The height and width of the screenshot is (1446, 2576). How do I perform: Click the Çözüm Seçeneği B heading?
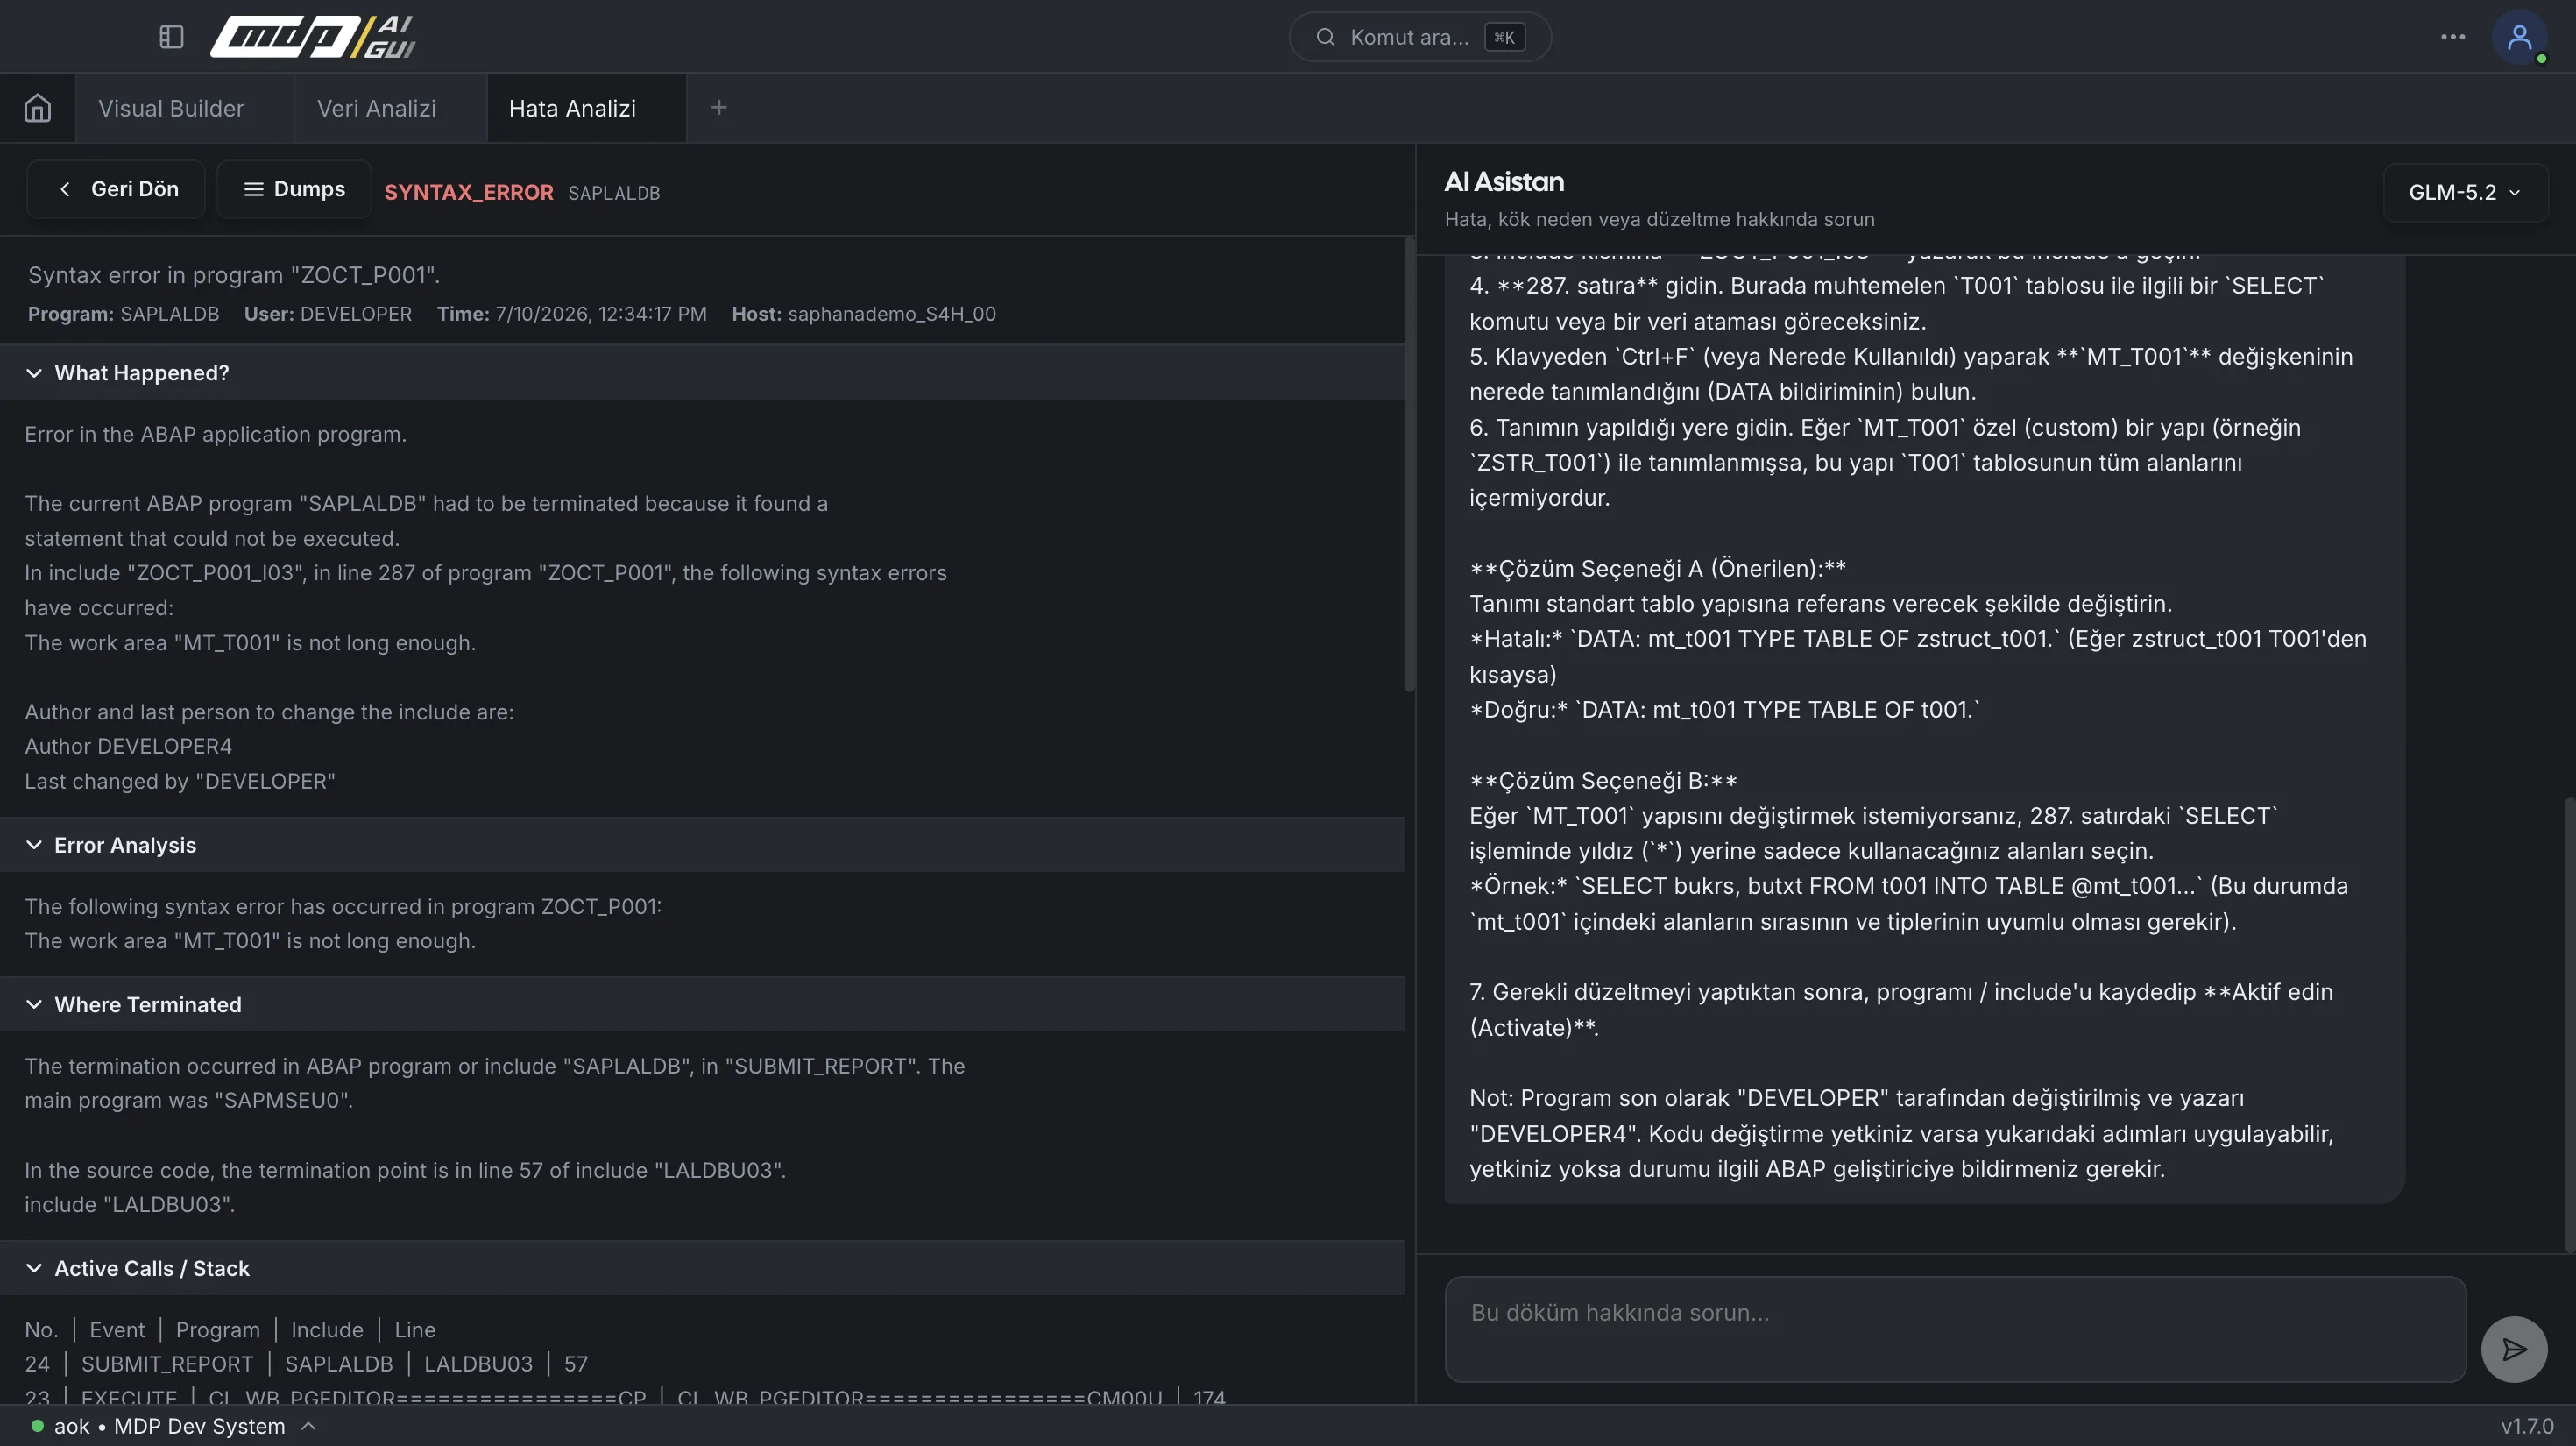tap(1603, 780)
